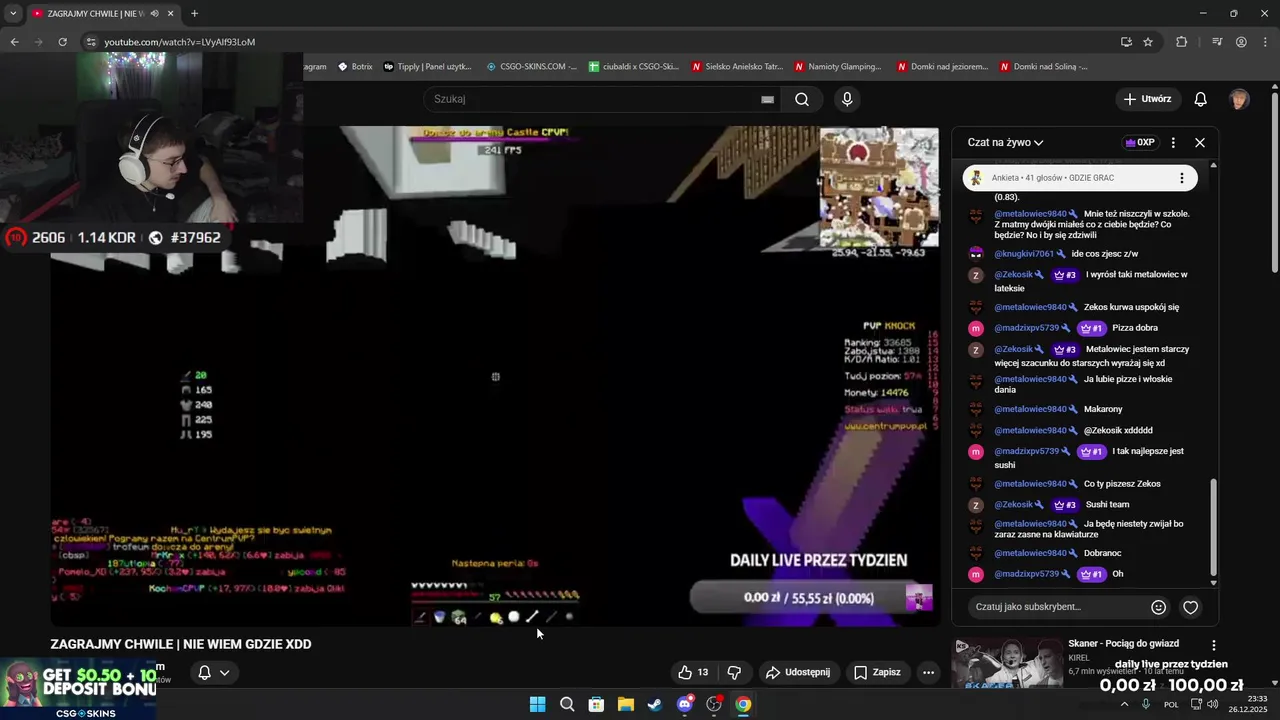The image size is (1280, 720).
Task: Open Discord from the taskbar
Action: [685, 704]
